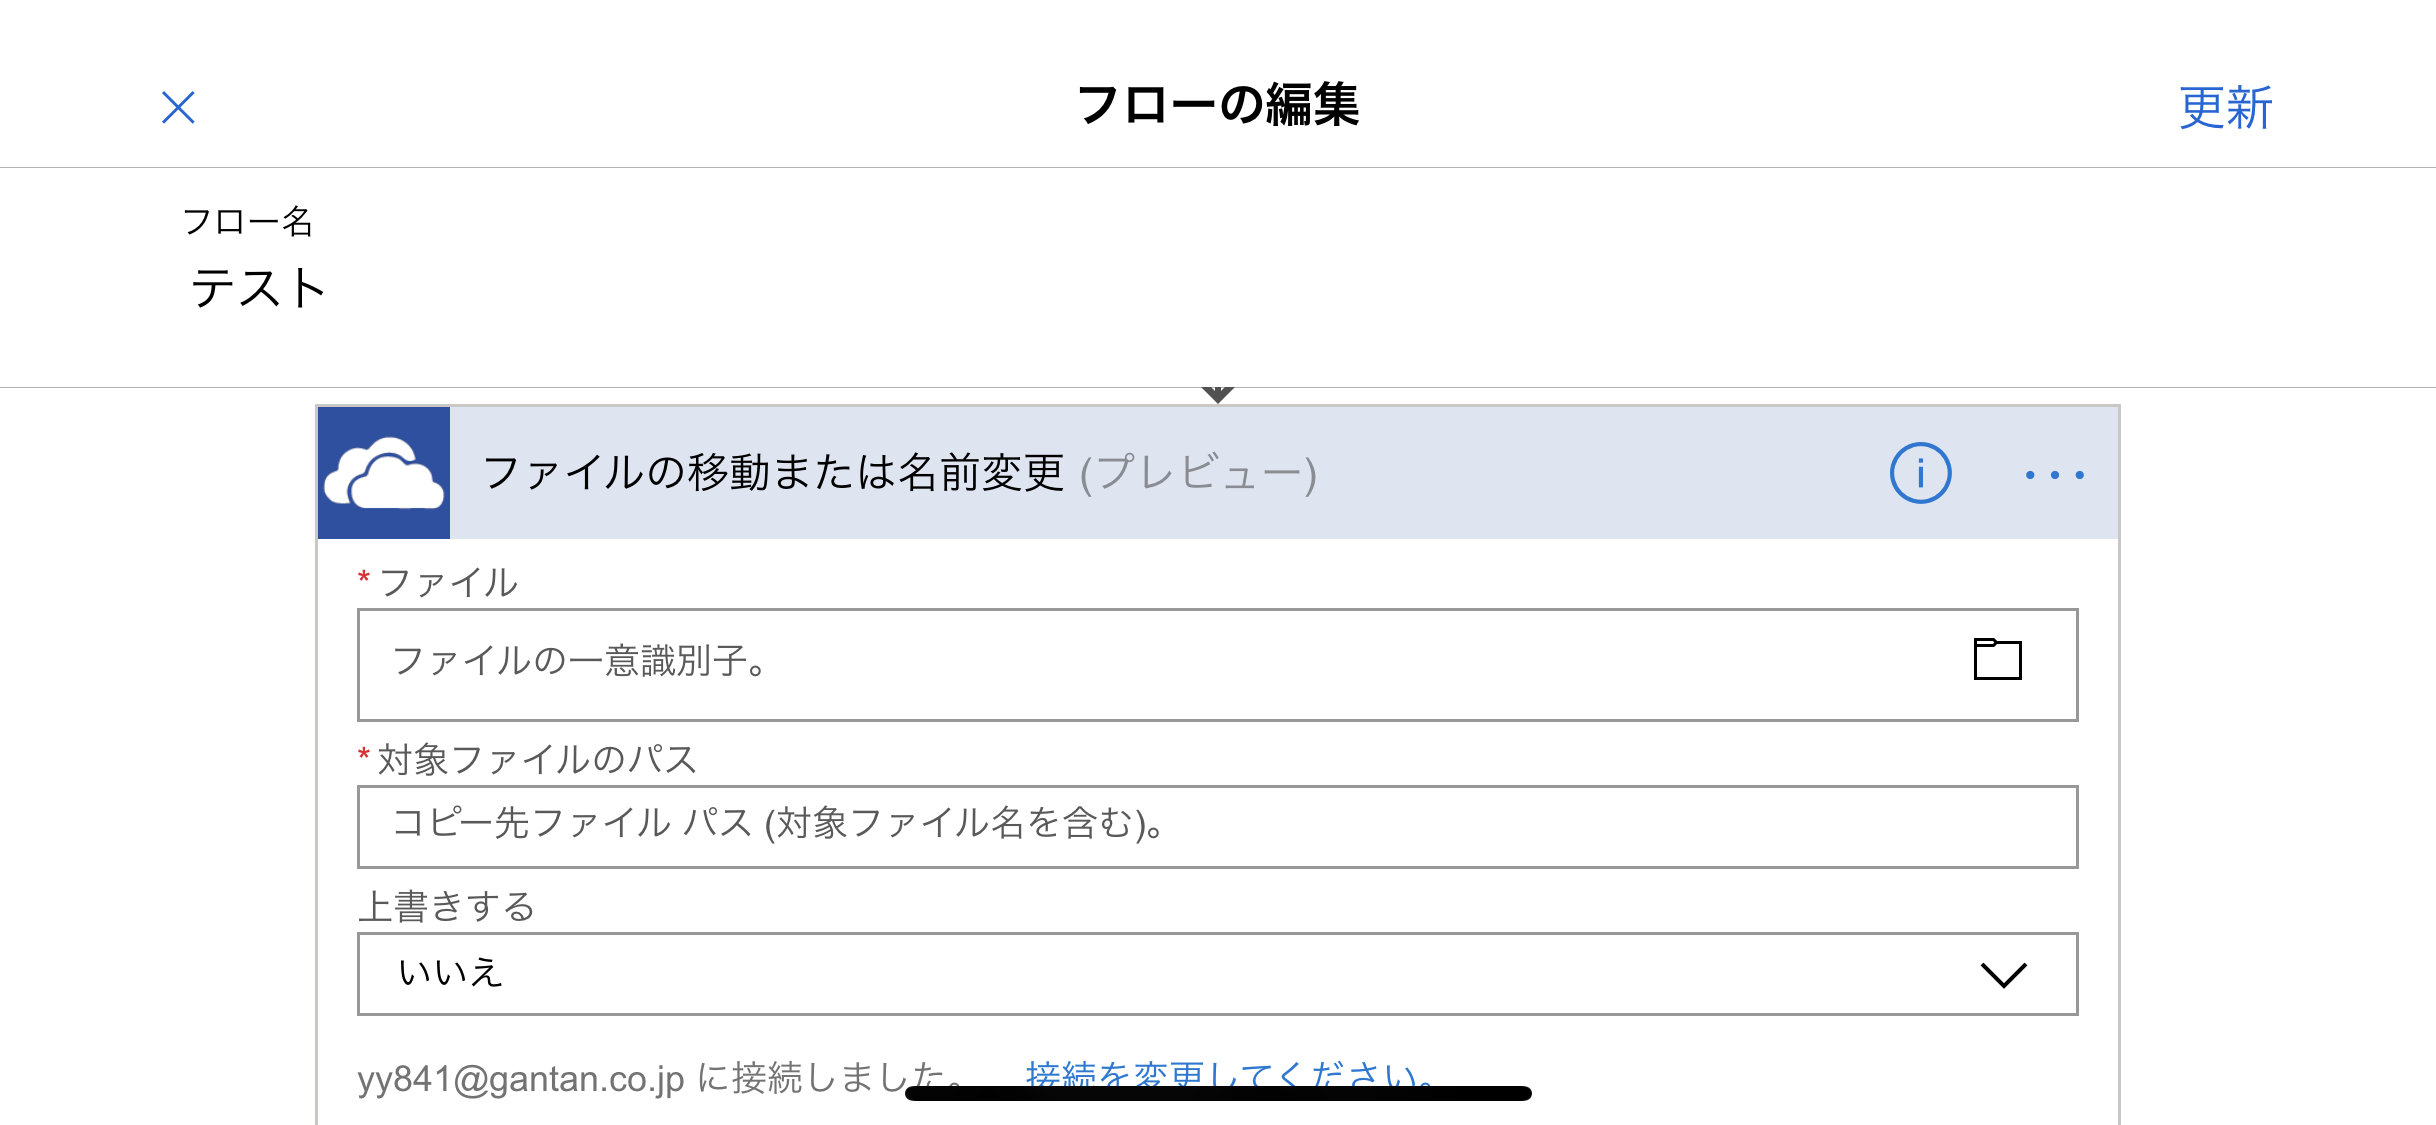Open the info icon for this action

[x=1920, y=473]
